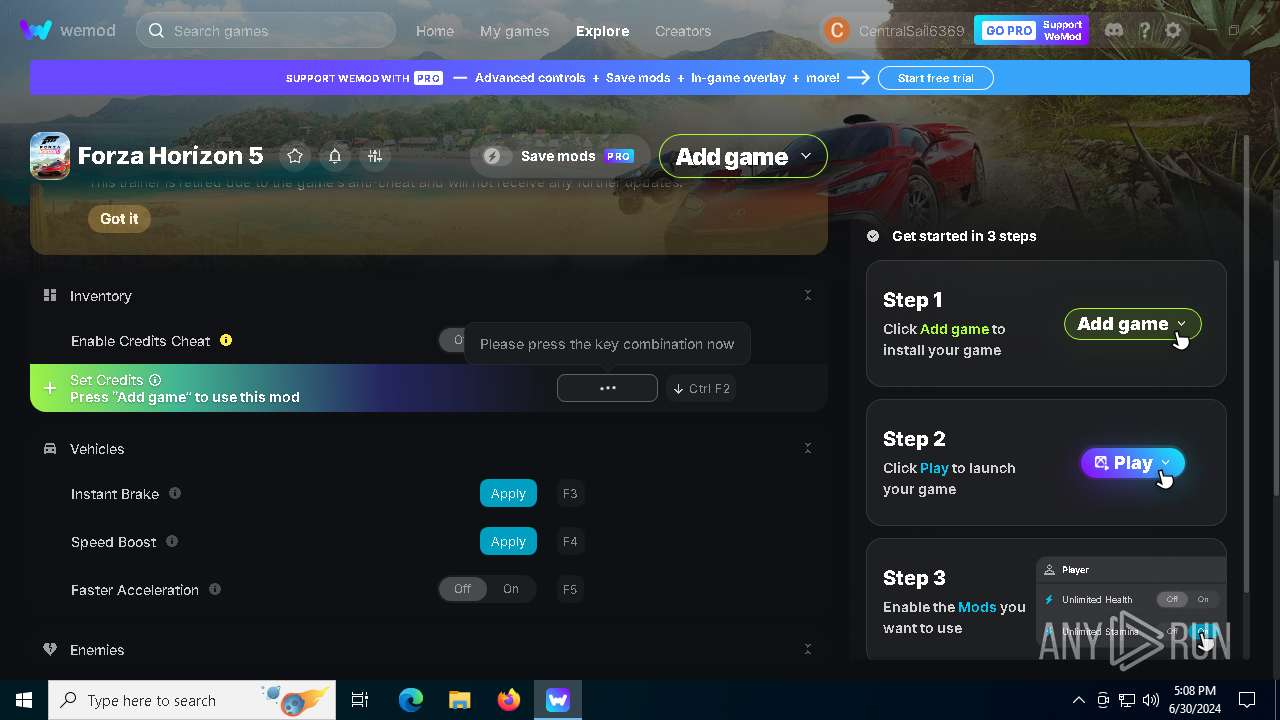Click Add game button in Step 1
The height and width of the screenshot is (720, 1280).
[1132, 324]
